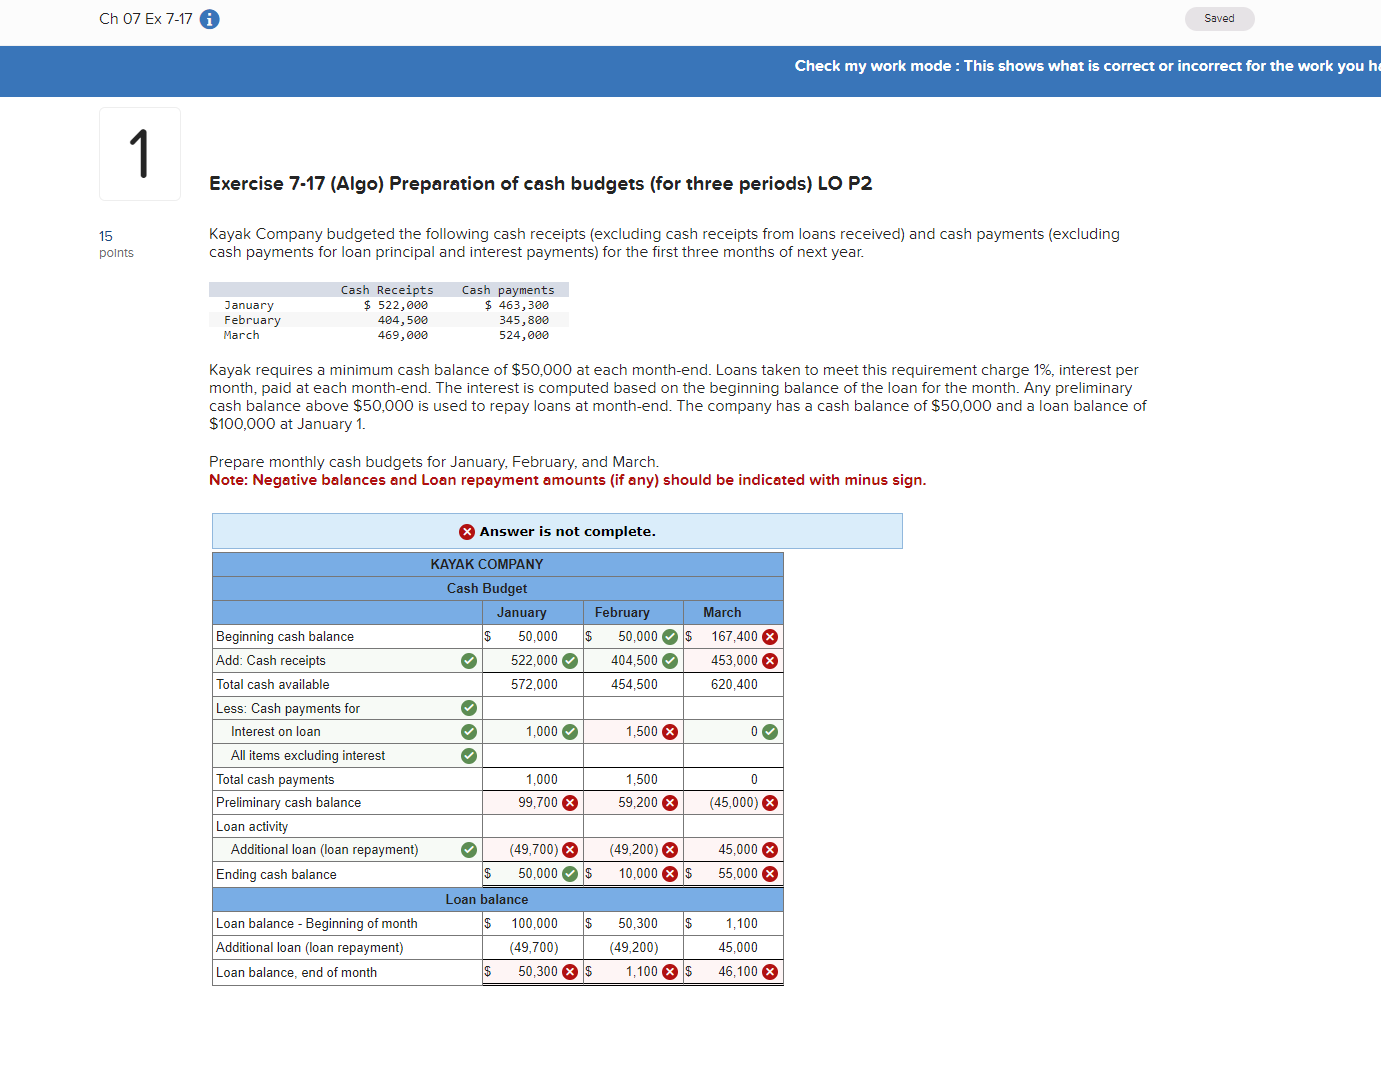Click red X next to March 167,400 beginning balance
Screen dimensions: 1381x1073
pyautogui.click(x=770, y=637)
